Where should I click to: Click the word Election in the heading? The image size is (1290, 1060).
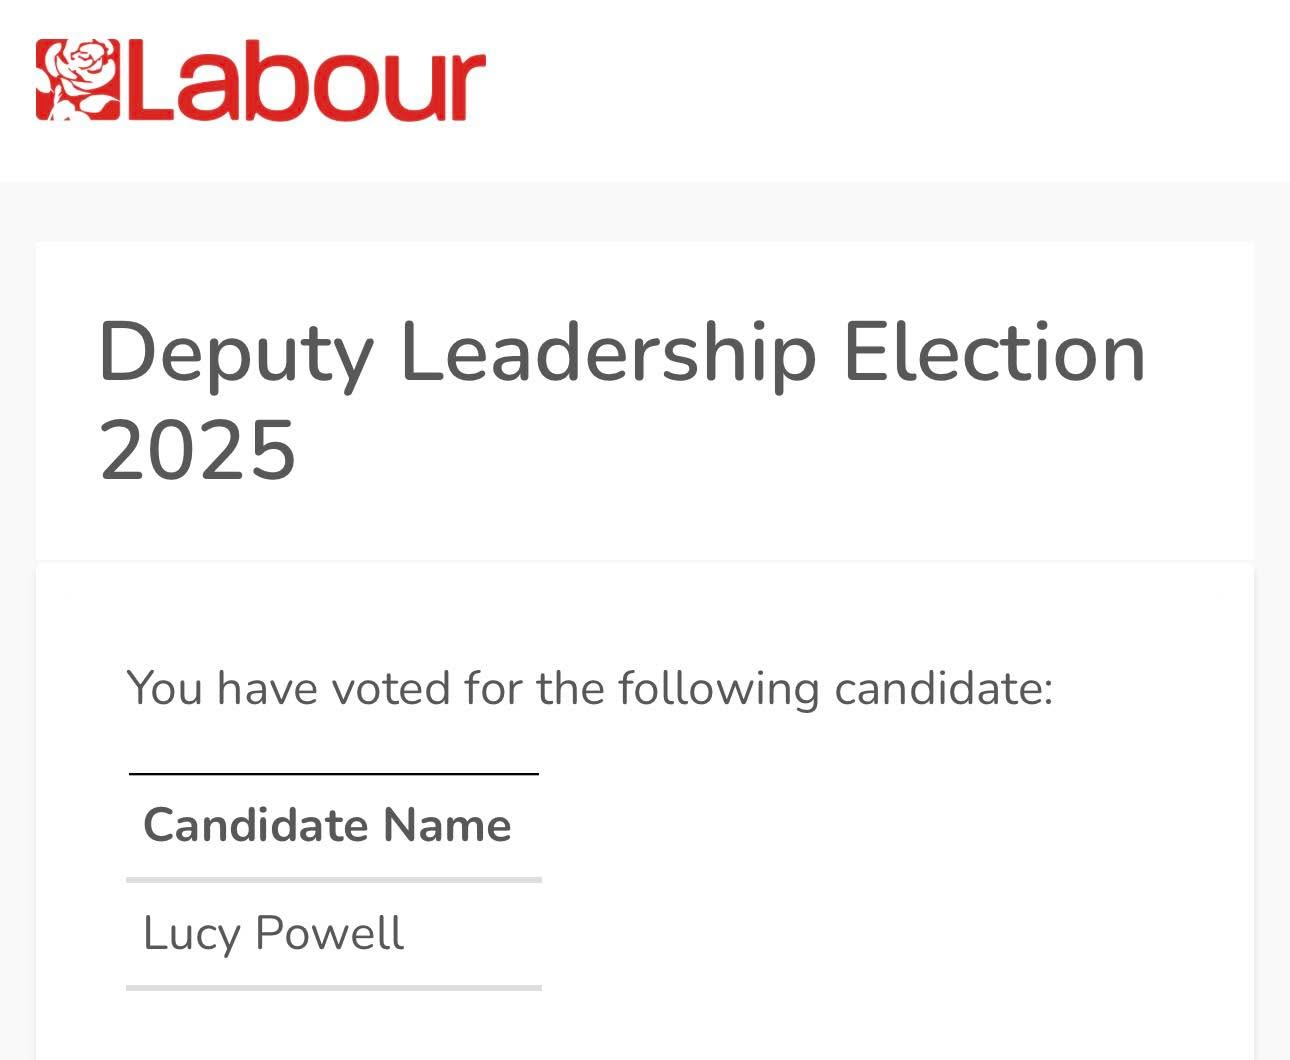click(x=994, y=351)
